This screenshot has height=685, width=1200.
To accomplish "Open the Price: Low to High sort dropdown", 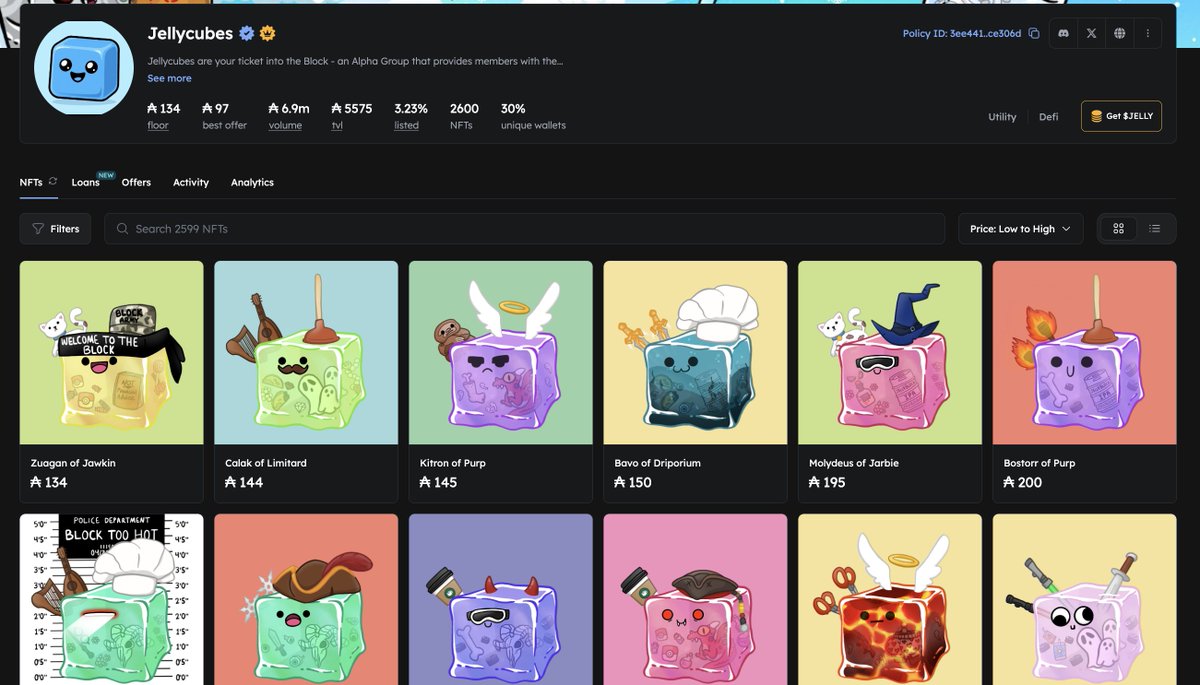I will (1020, 229).
